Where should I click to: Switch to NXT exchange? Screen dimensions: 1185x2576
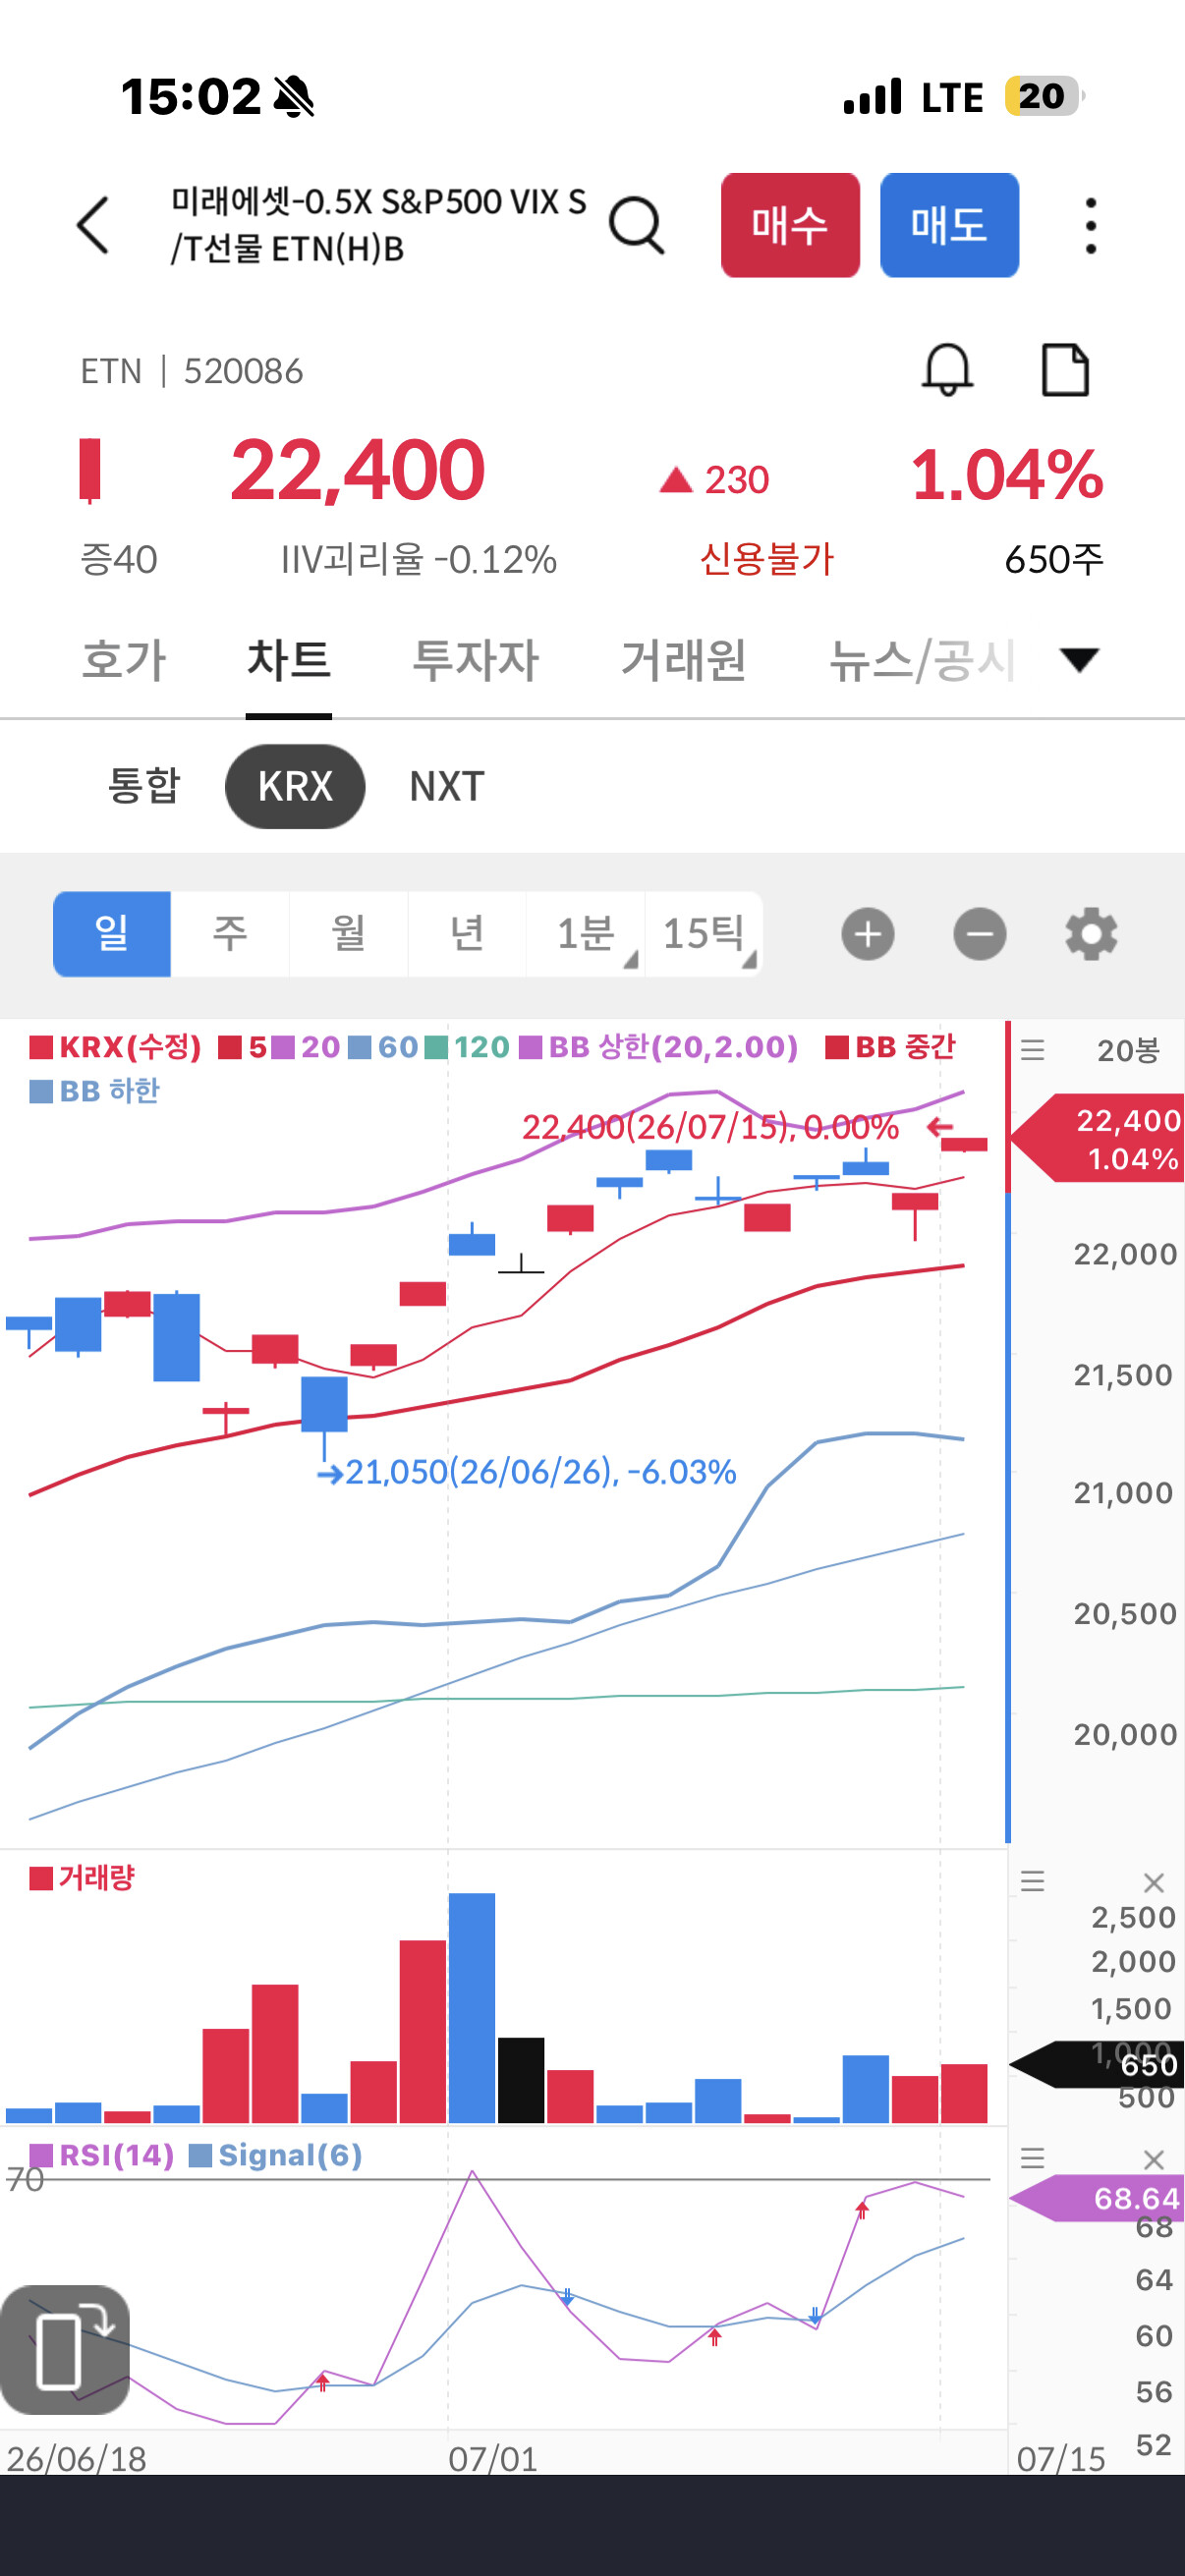click(447, 786)
